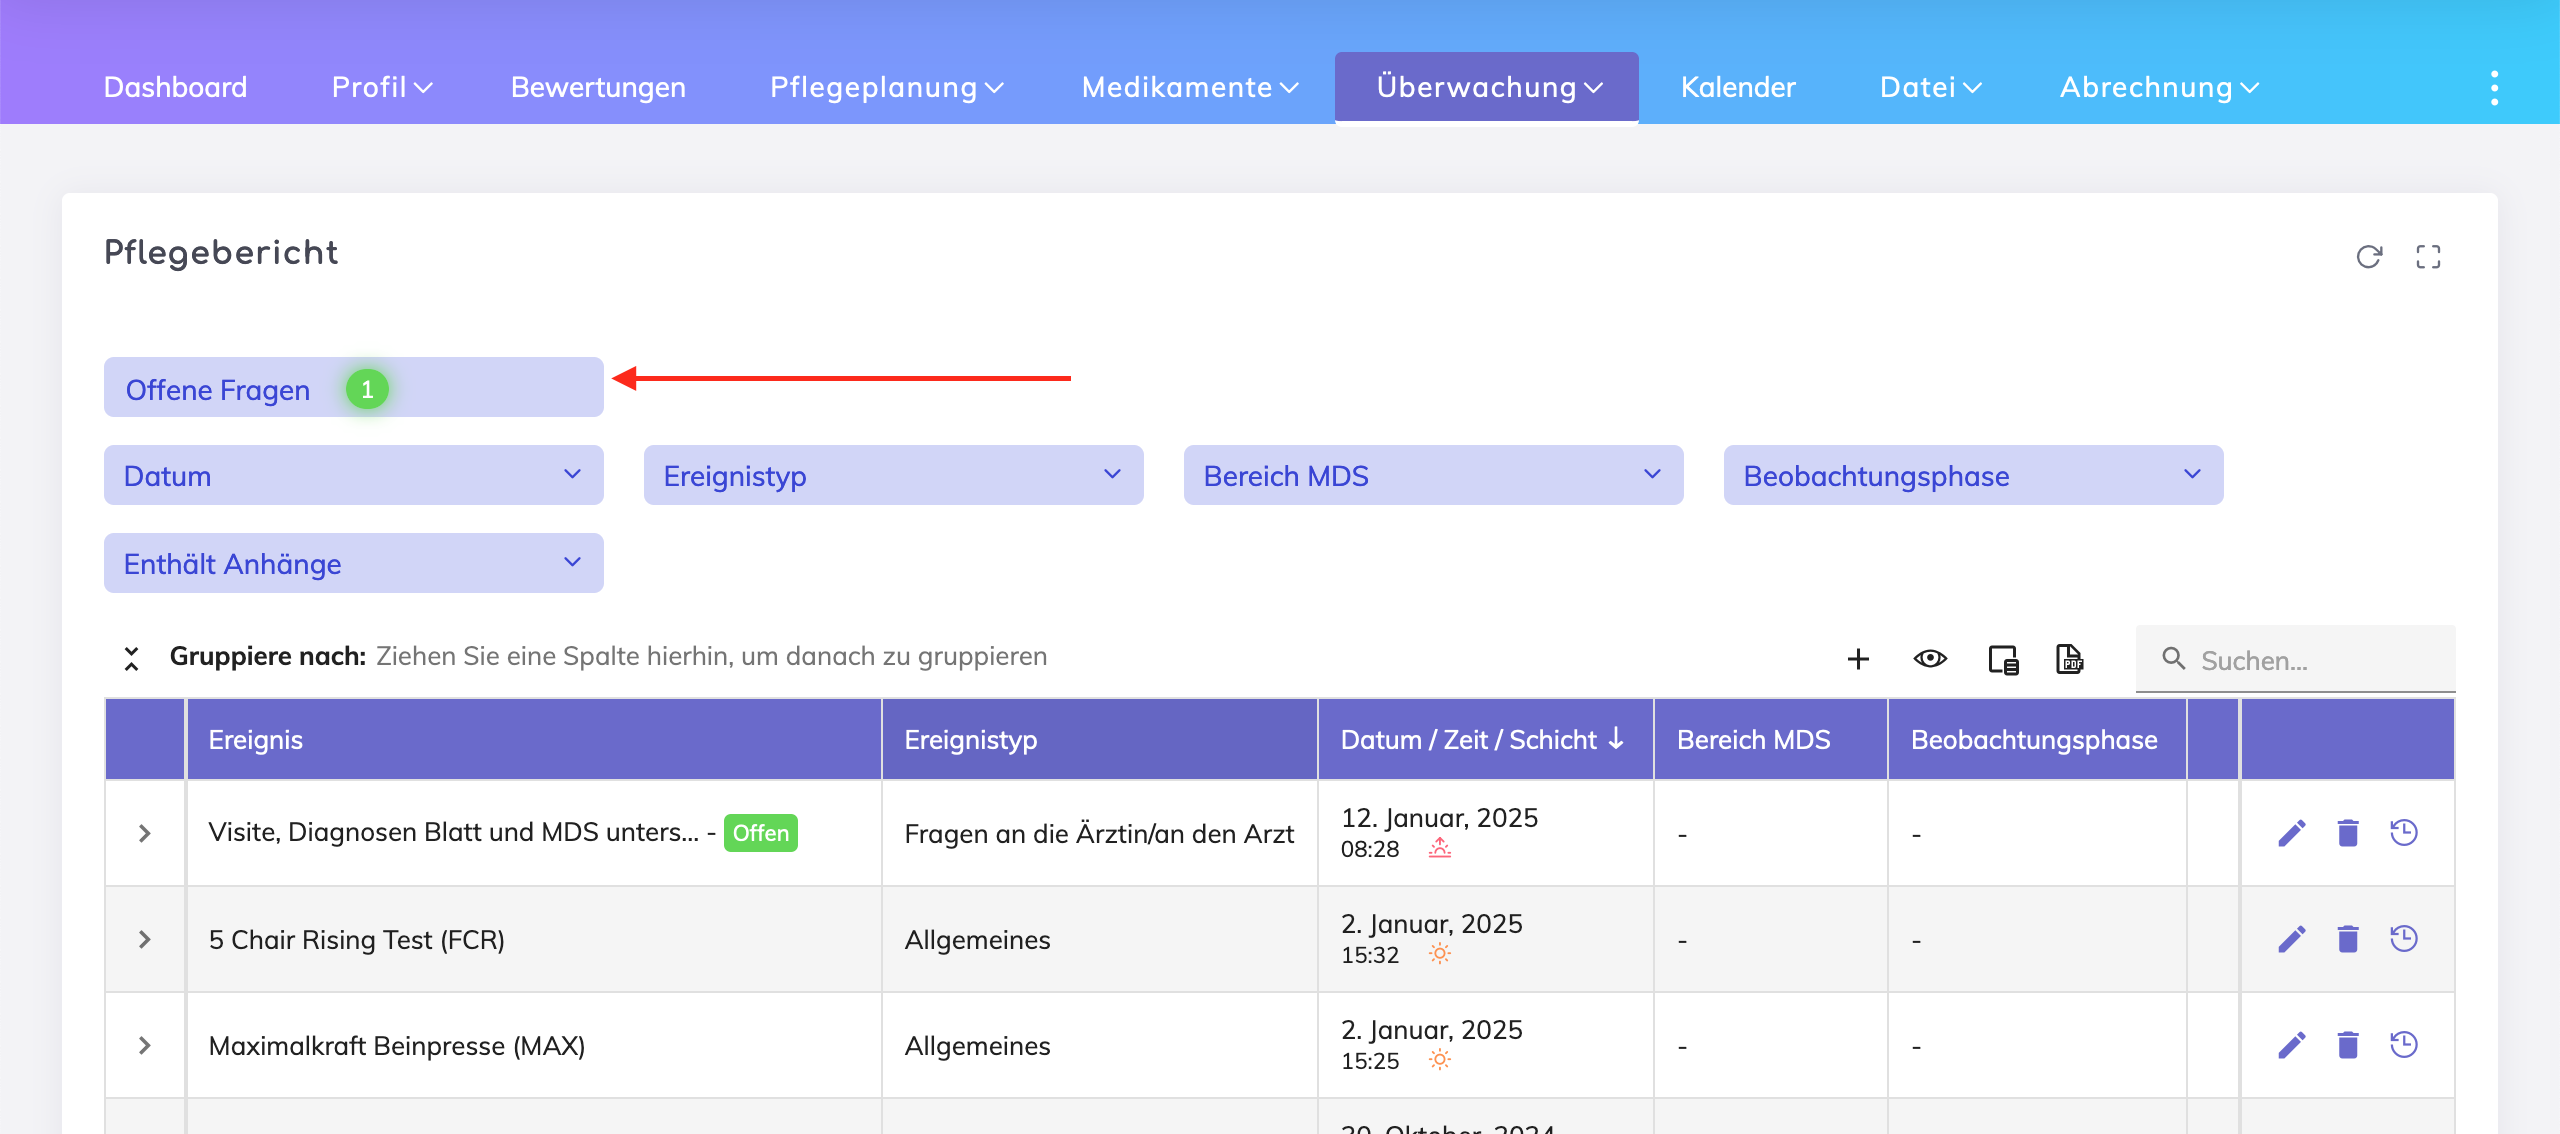Screen dimensions: 2560x1134
Task: Click the plus icon to add entry
Action: pos(1858,659)
